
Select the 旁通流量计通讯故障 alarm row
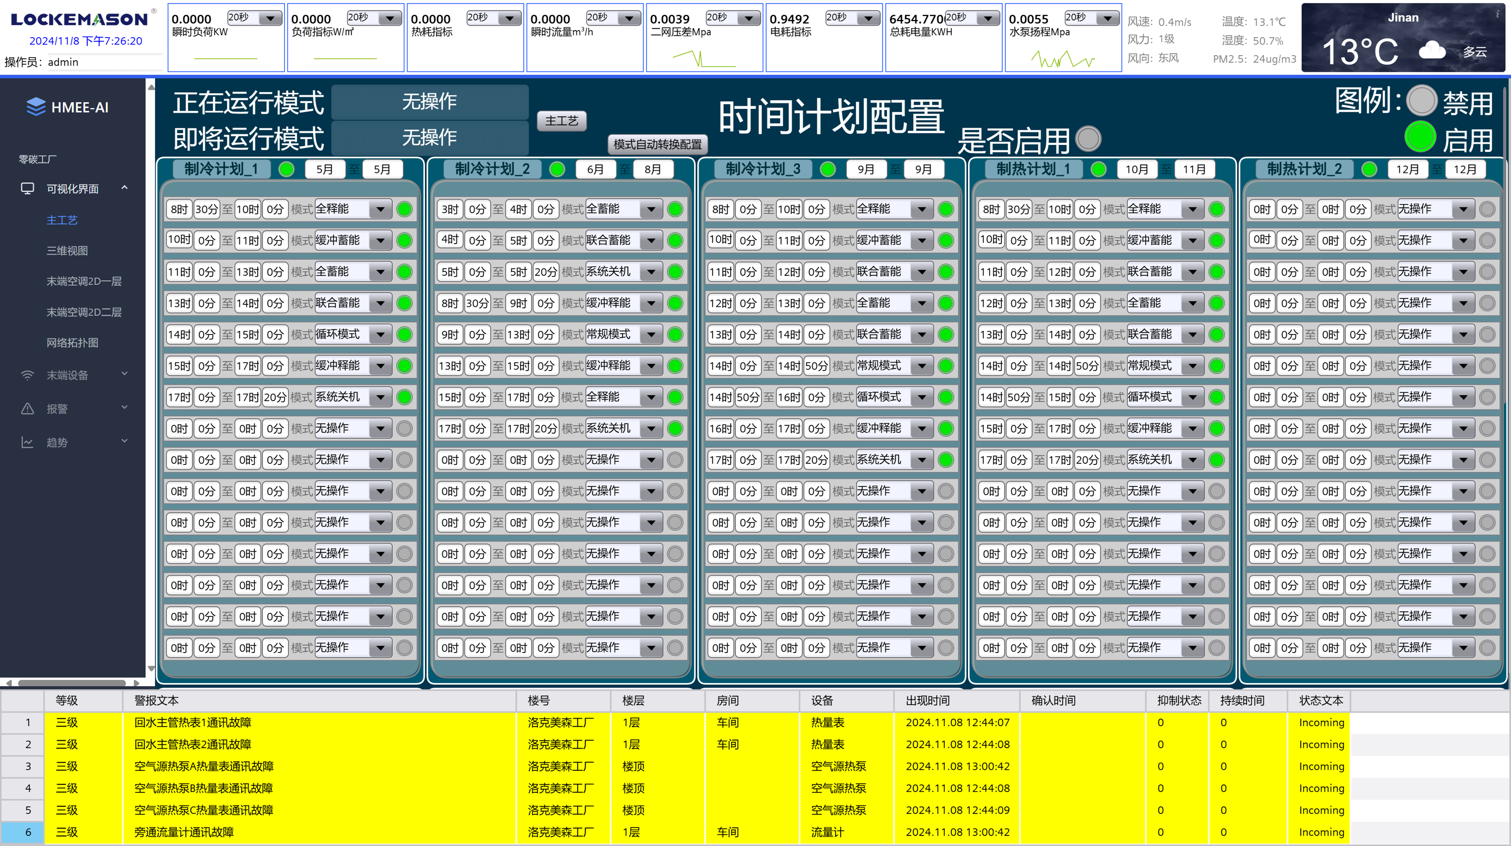click(184, 832)
